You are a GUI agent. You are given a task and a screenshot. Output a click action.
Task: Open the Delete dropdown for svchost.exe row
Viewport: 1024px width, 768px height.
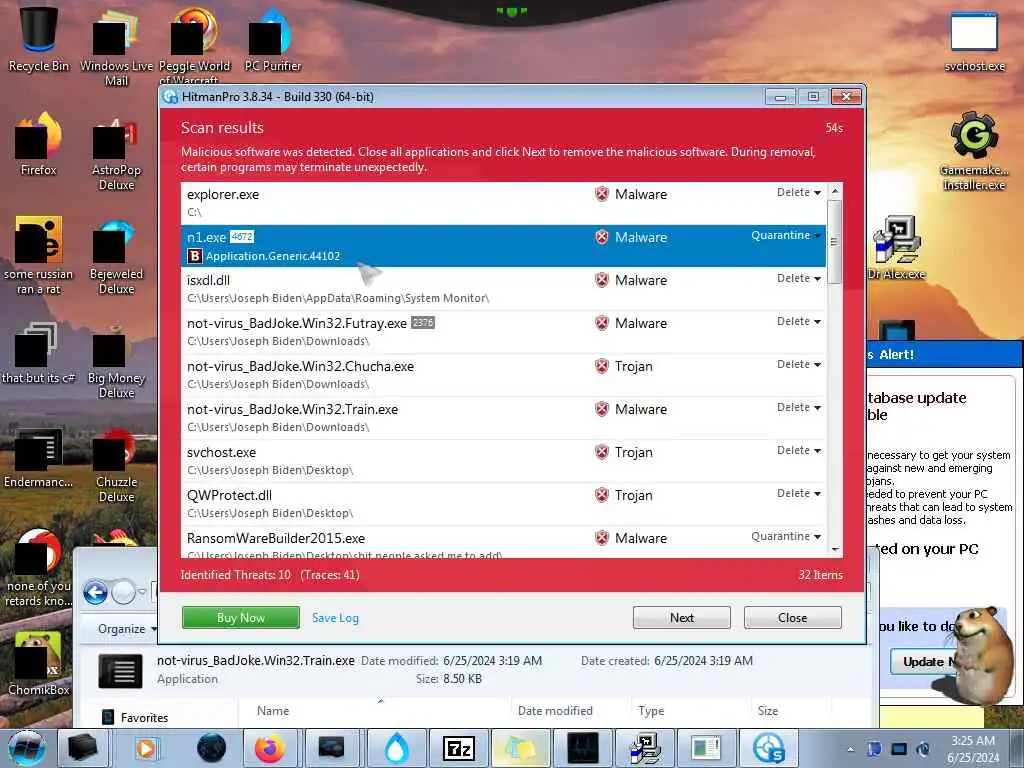[x=799, y=451]
